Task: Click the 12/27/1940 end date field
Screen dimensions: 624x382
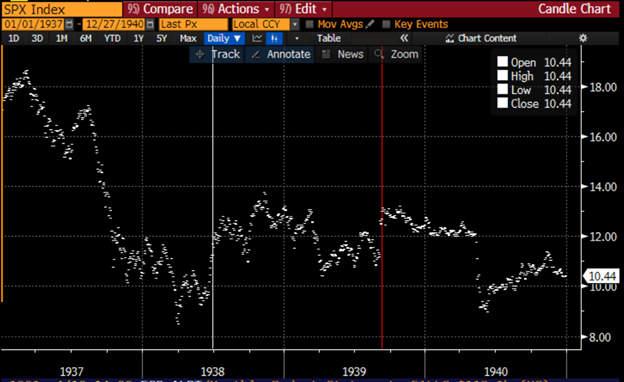Action: [x=115, y=24]
